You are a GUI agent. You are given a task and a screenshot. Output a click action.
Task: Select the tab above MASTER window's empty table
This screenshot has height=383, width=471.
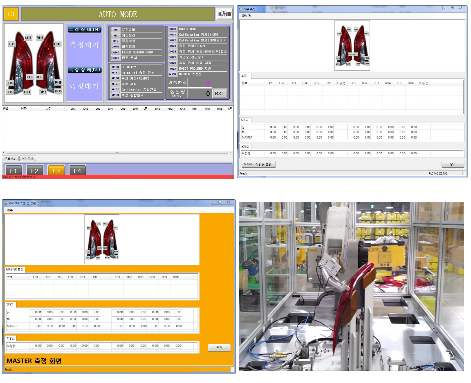(15, 269)
